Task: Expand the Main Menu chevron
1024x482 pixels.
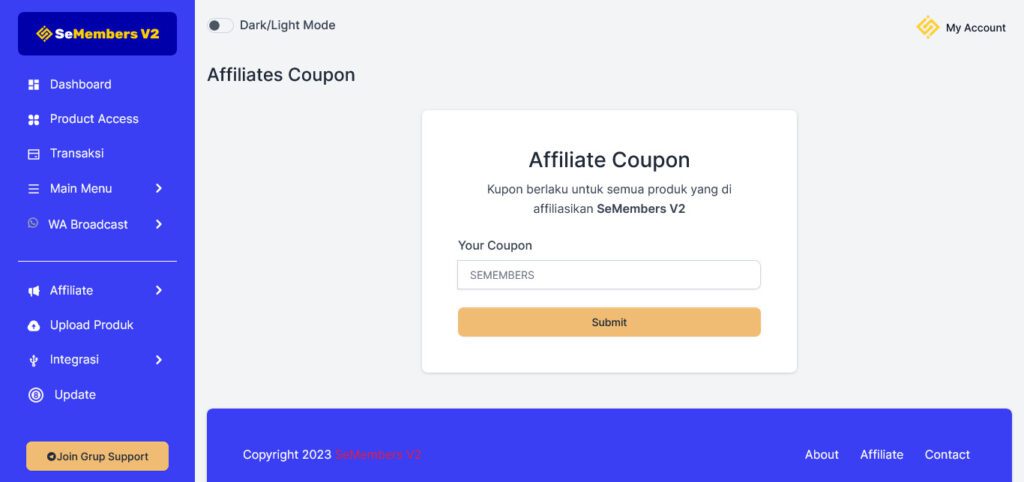Action: click(x=159, y=188)
